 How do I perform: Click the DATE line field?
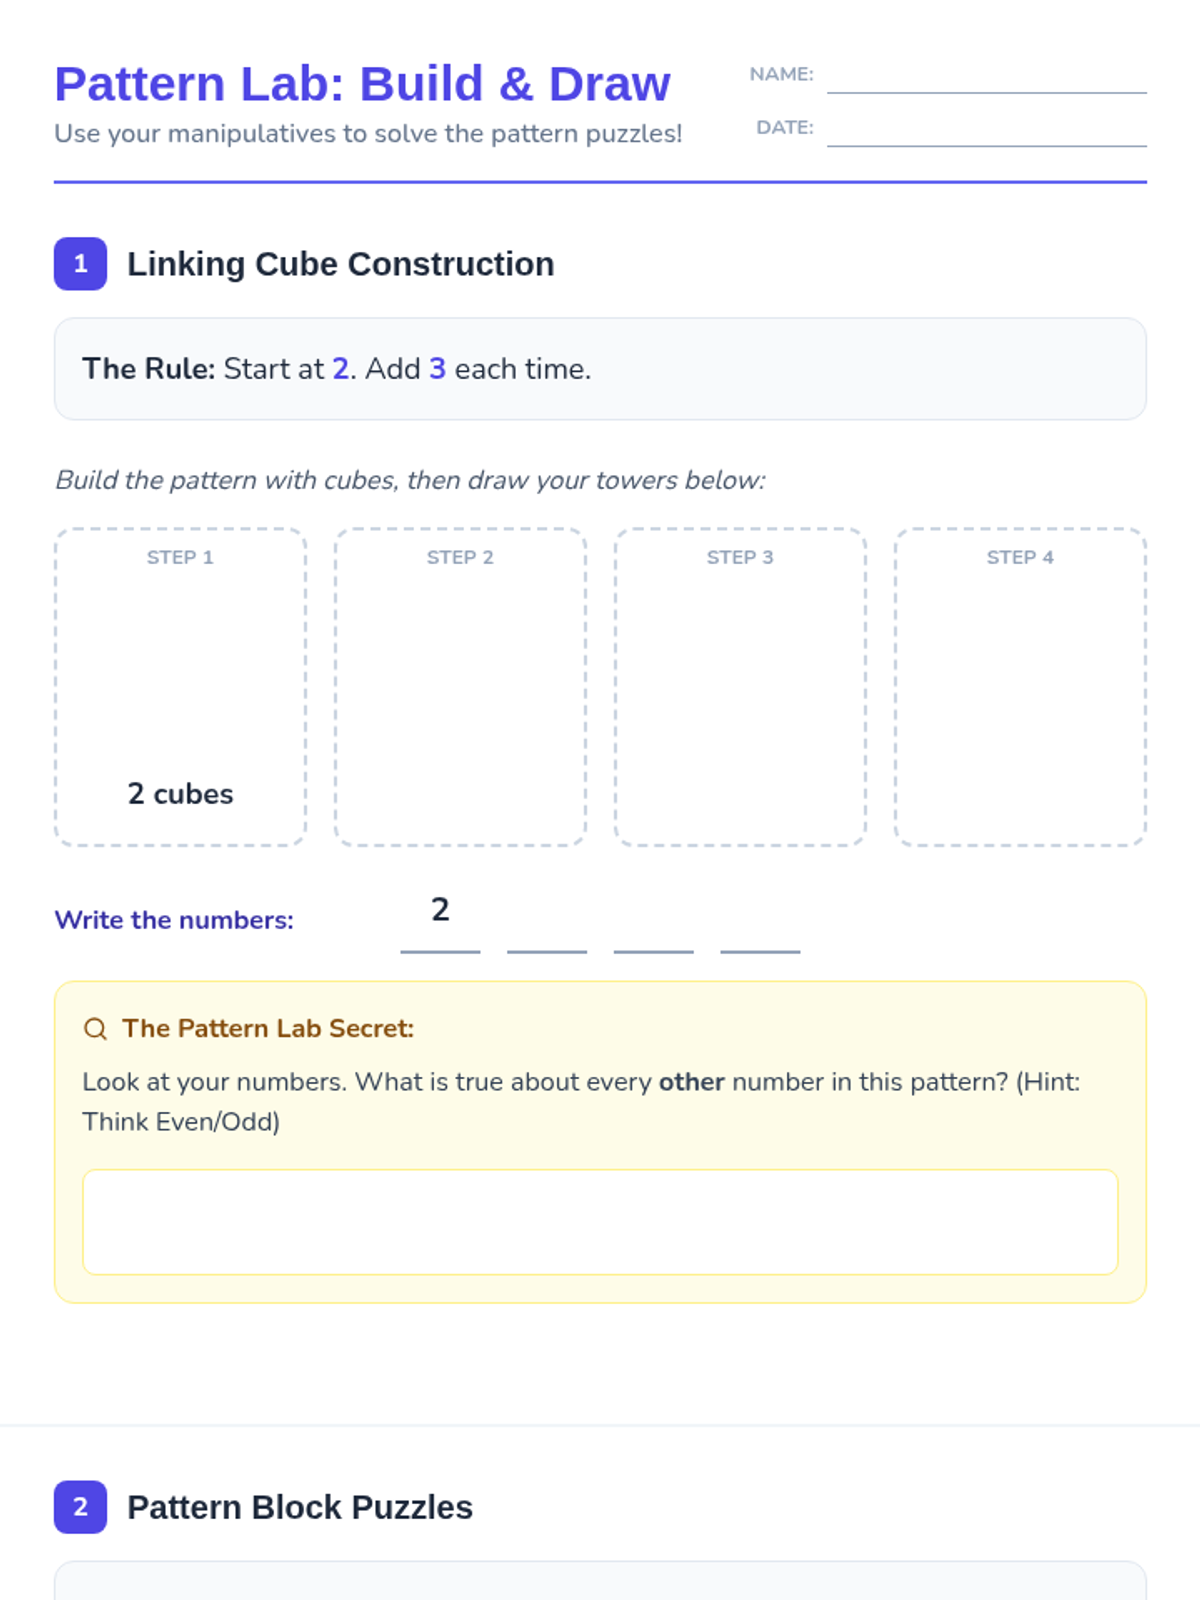pos(986,131)
